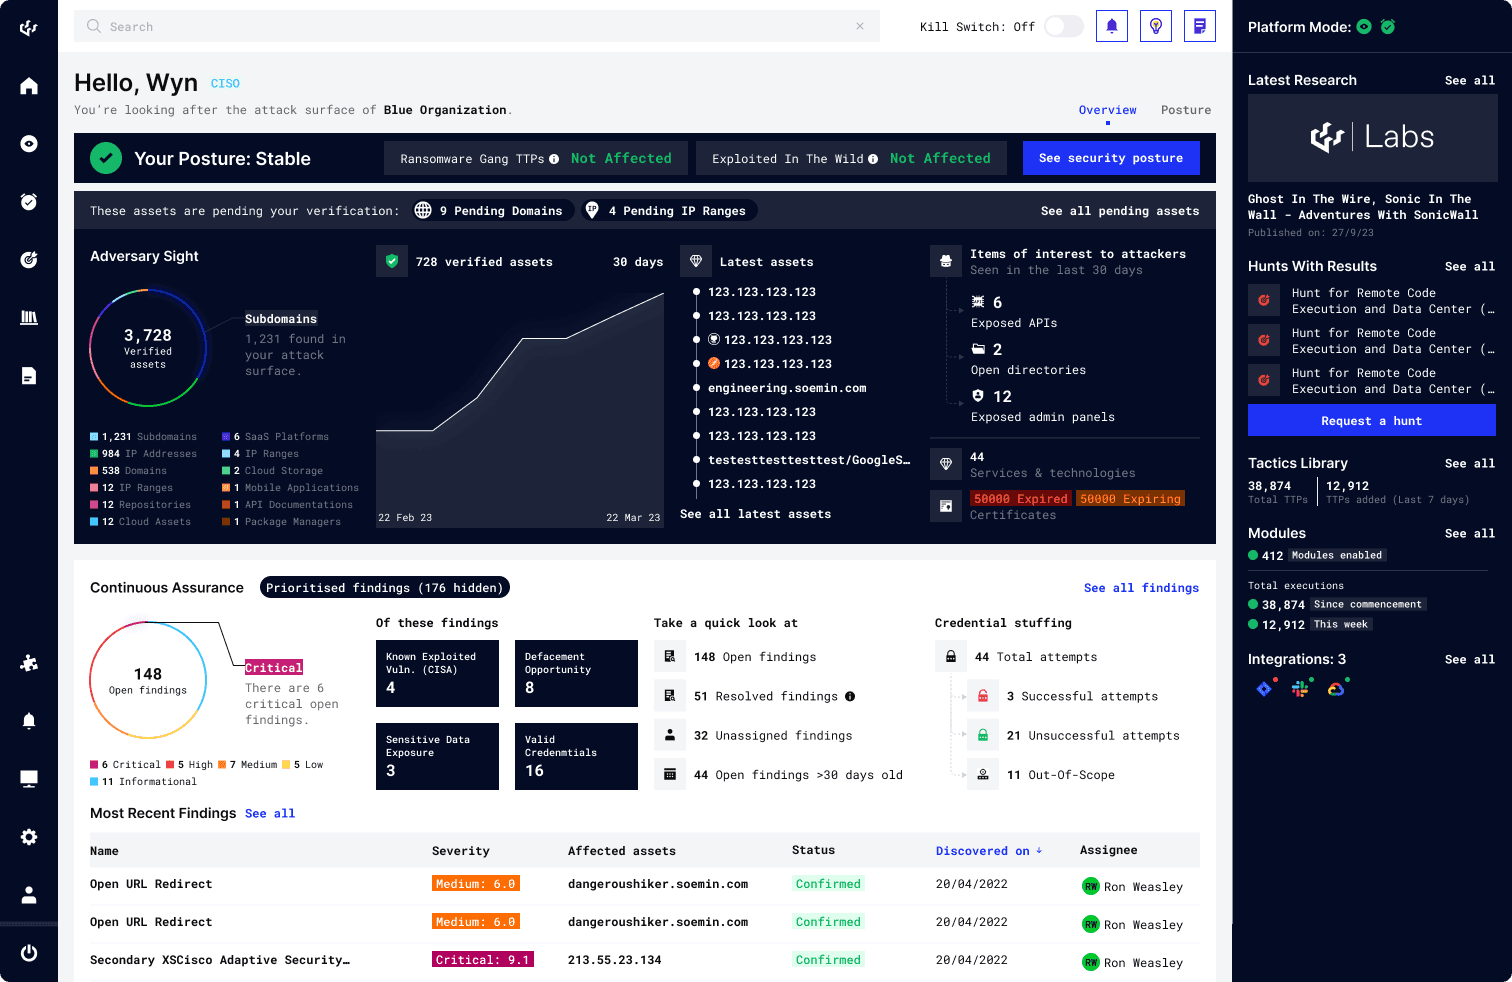The width and height of the screenshot is (1512, 982).
Task: Click the 50000 Expired certificates tag
Action: (1020, 499)
